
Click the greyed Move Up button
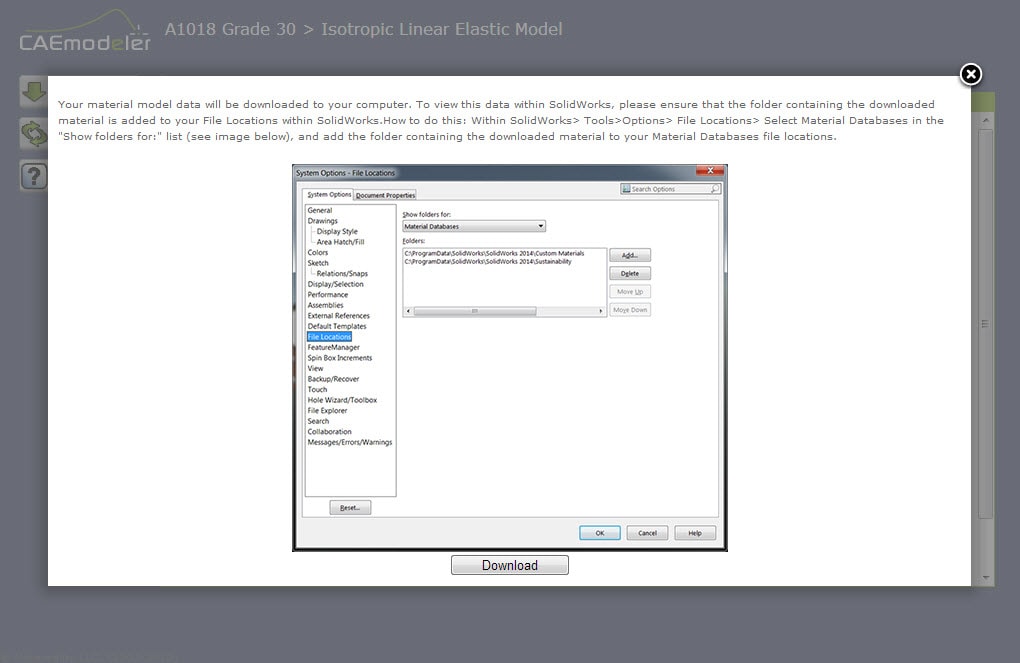click(x=630, y=291)
